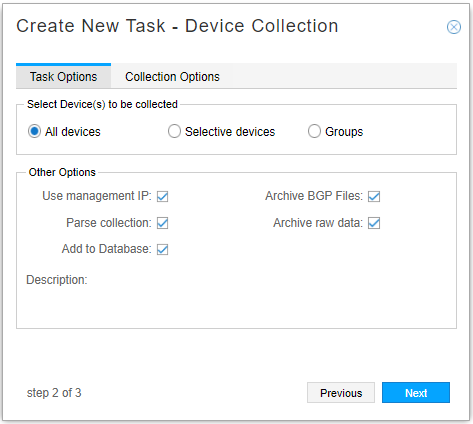Click the 'step 2 of 3' indicator text
The width and height of the screenshot is (473, 424).
tap(54, 393)
